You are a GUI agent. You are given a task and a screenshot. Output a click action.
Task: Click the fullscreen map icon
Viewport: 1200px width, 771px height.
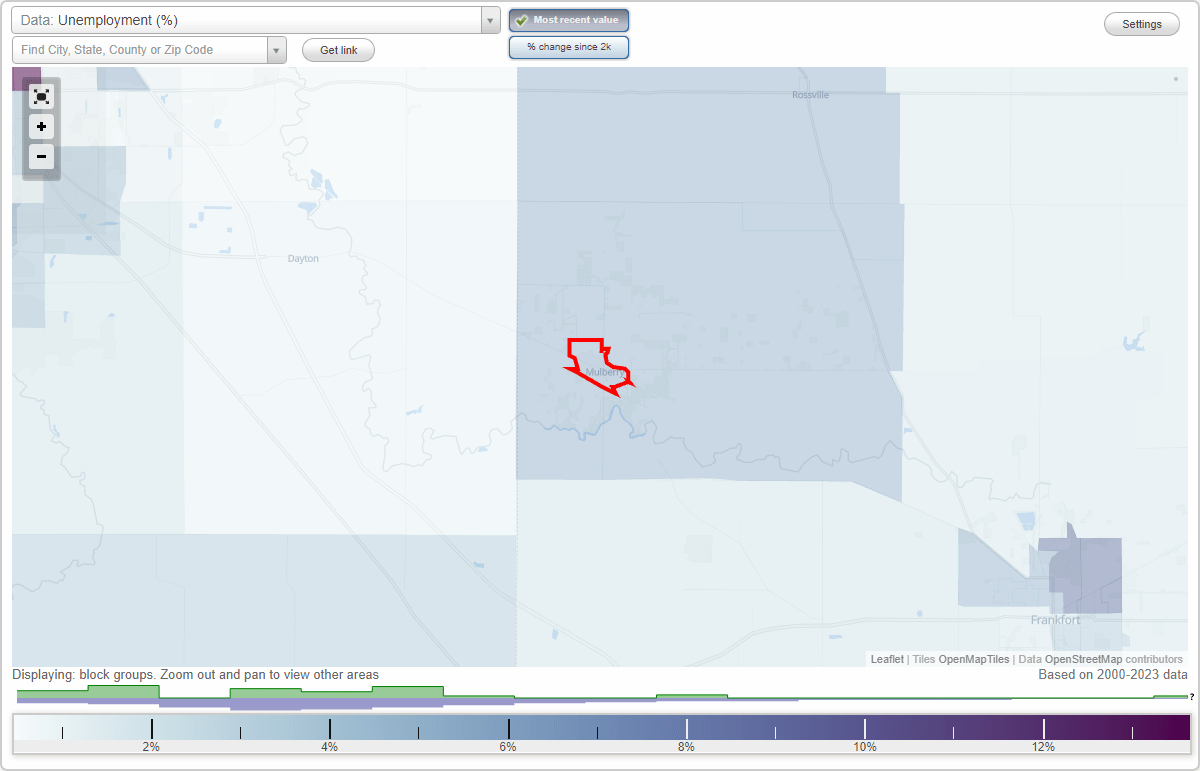coord(41,96)
